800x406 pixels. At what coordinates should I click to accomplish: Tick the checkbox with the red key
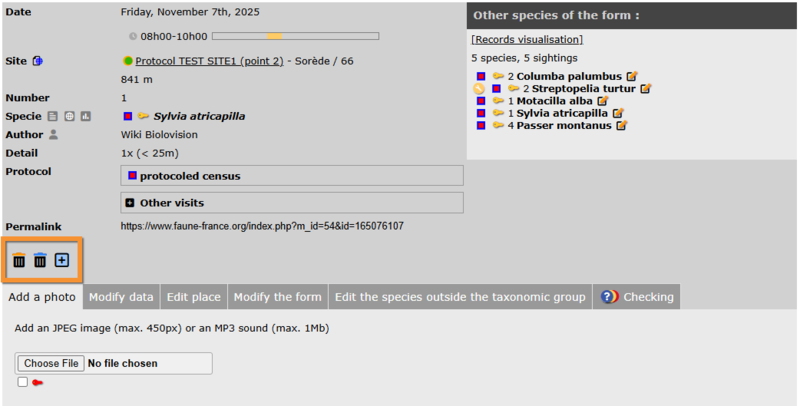point(22,382)
